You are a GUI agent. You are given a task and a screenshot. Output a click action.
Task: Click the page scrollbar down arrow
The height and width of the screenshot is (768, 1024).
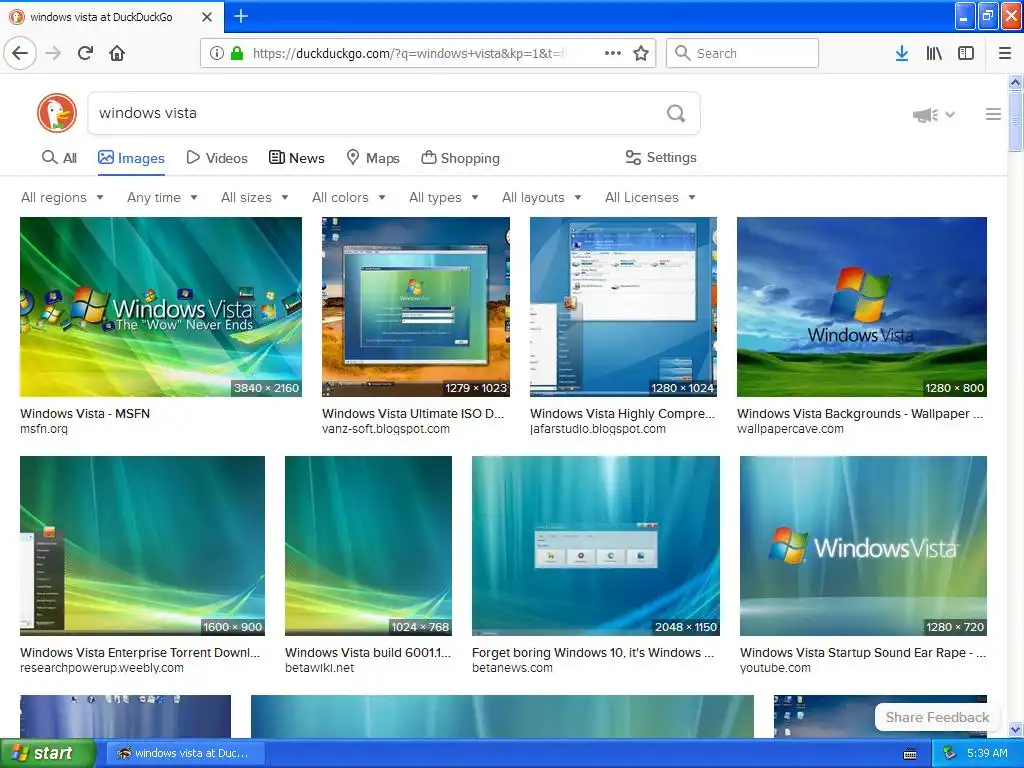[x=1015, y=729]
